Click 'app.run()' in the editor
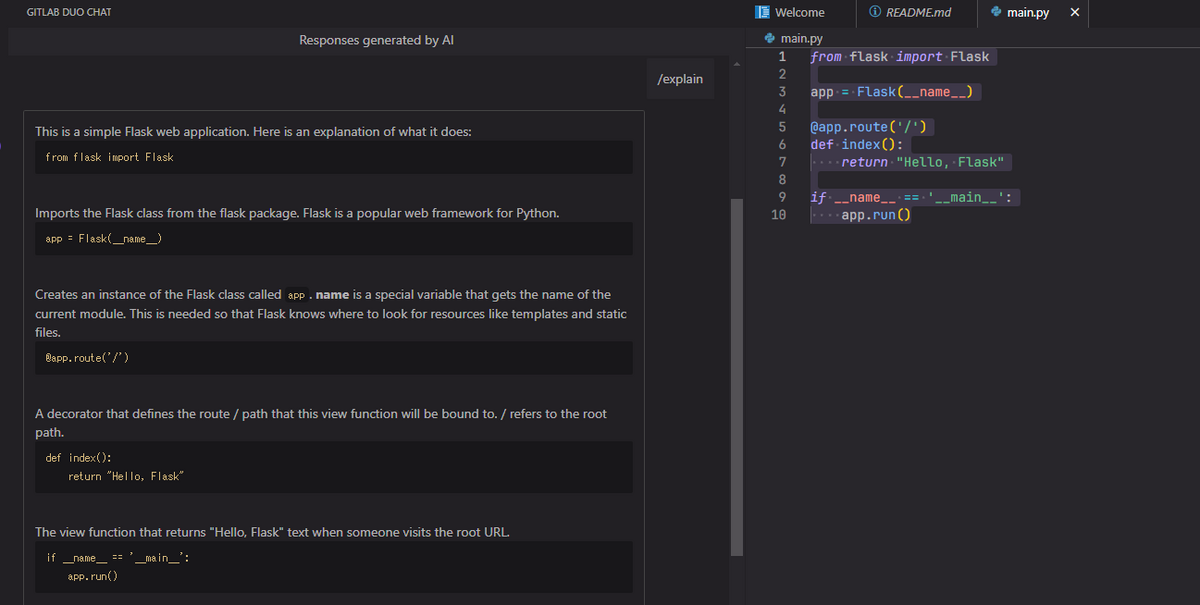1200x605 pixels. (875, 214)
